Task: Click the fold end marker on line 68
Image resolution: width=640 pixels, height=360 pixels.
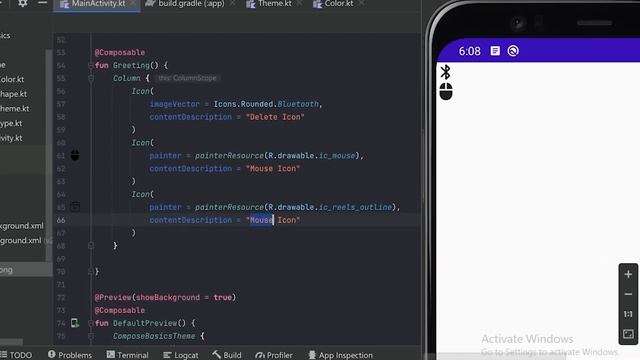Action: tap(91, 246)
